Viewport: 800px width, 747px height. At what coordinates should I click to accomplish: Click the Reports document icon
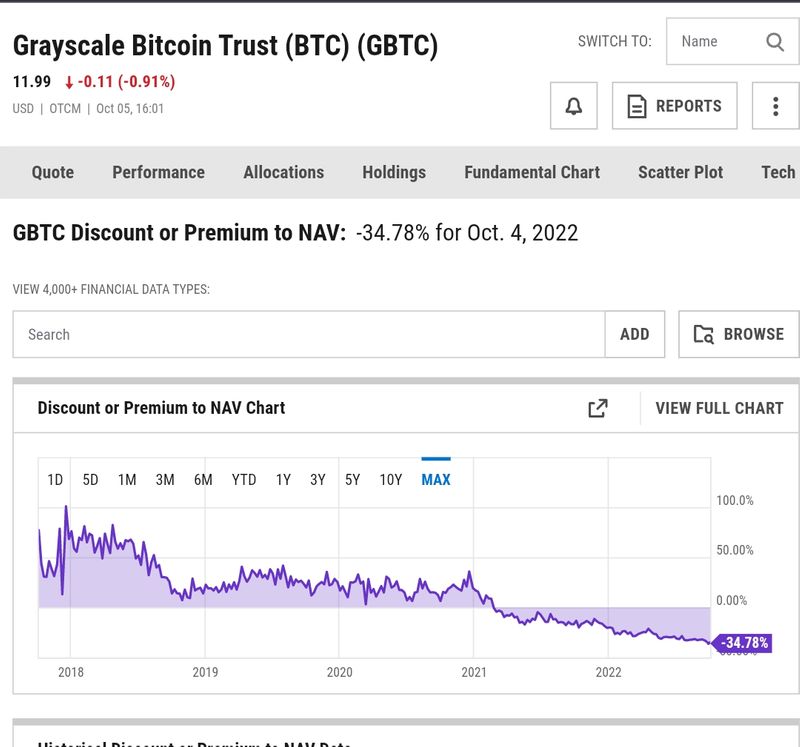[639, 105]
